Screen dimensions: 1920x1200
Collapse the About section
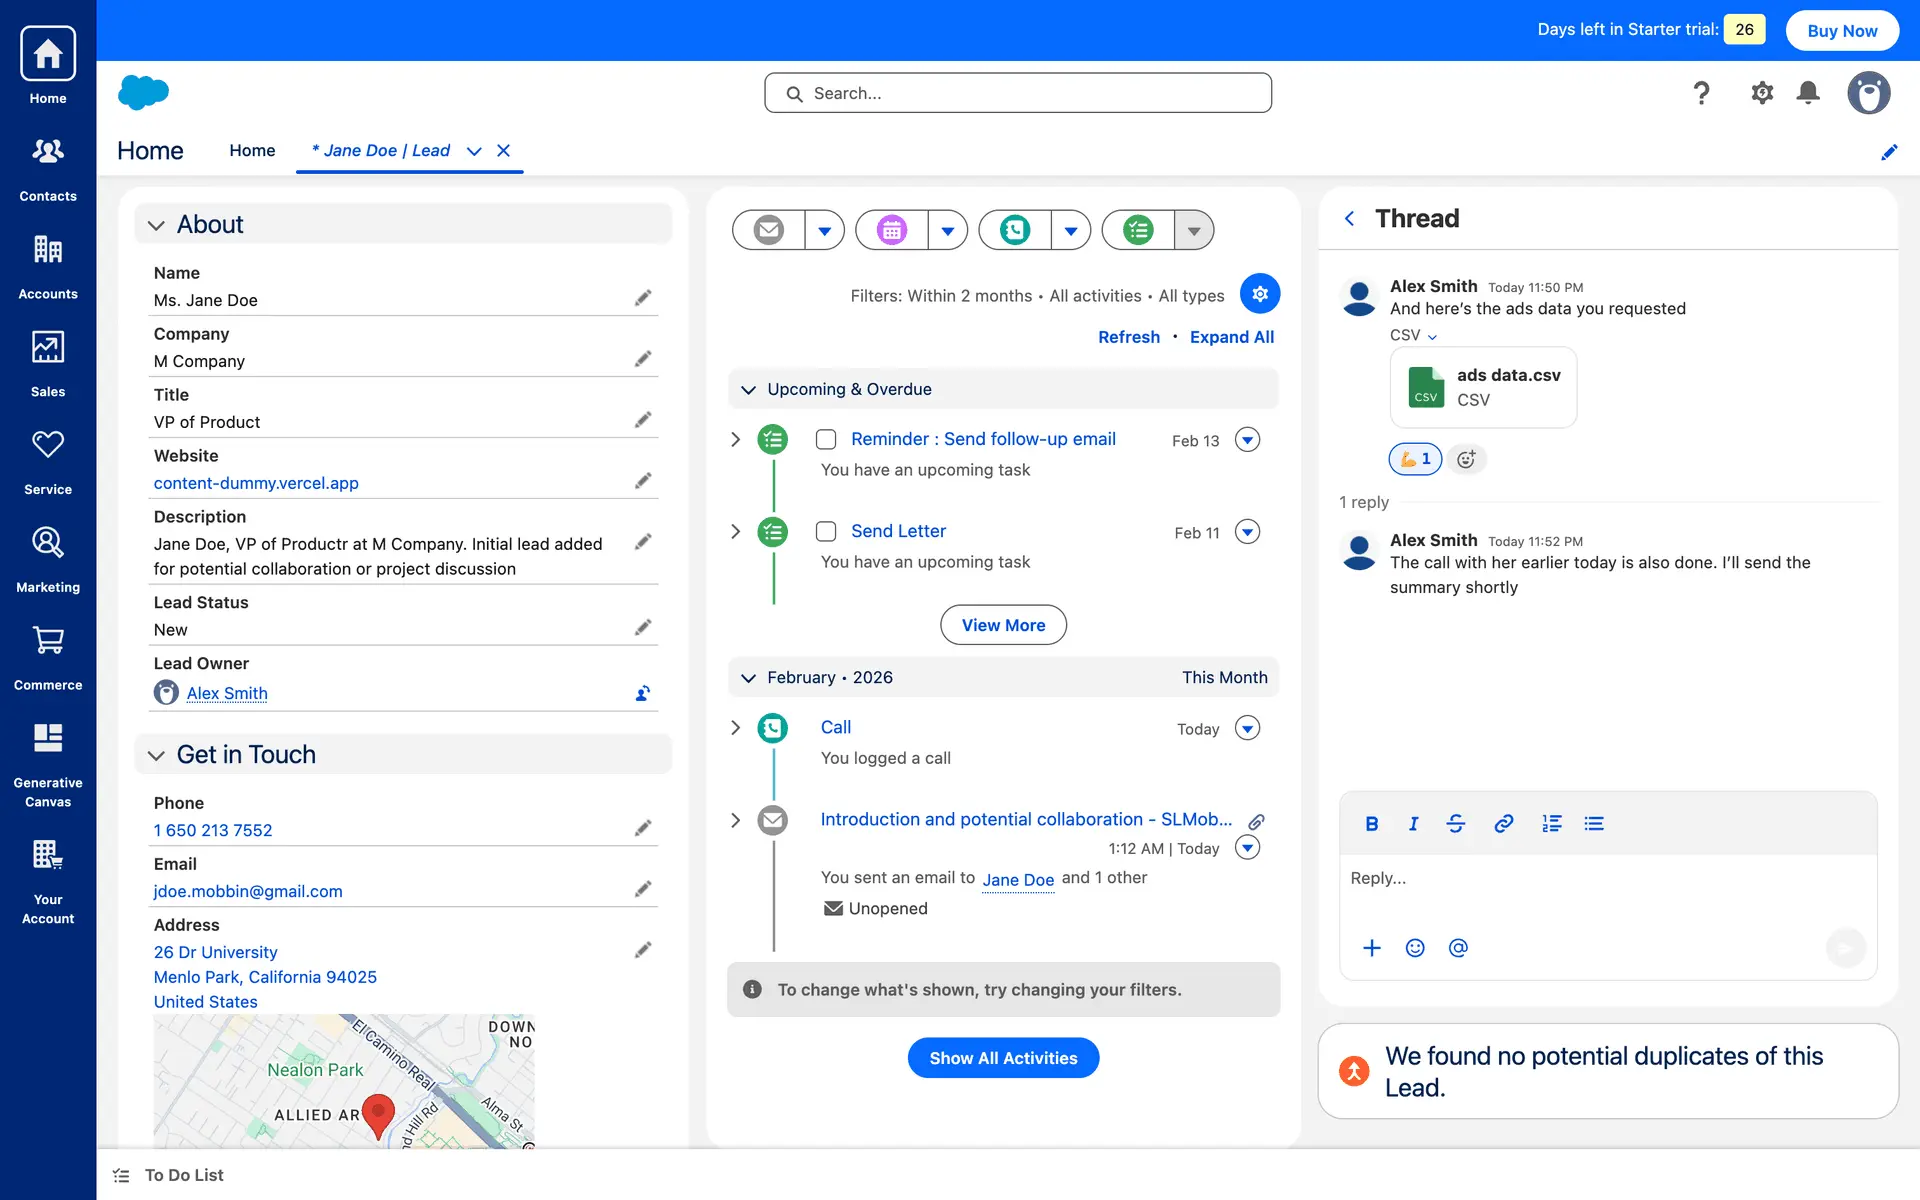[x=156, y=225]
